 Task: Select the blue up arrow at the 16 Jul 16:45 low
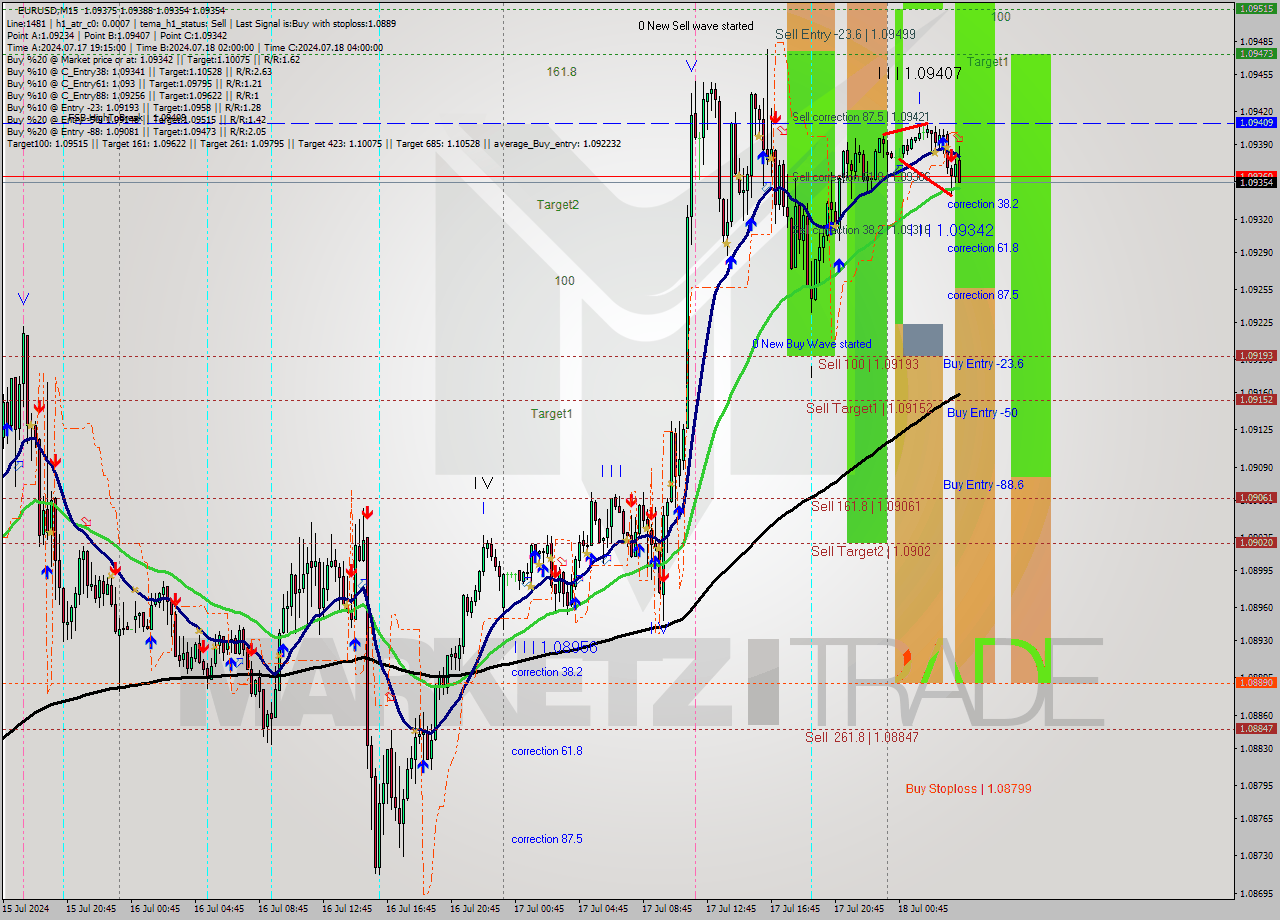[x=423, y=766]
